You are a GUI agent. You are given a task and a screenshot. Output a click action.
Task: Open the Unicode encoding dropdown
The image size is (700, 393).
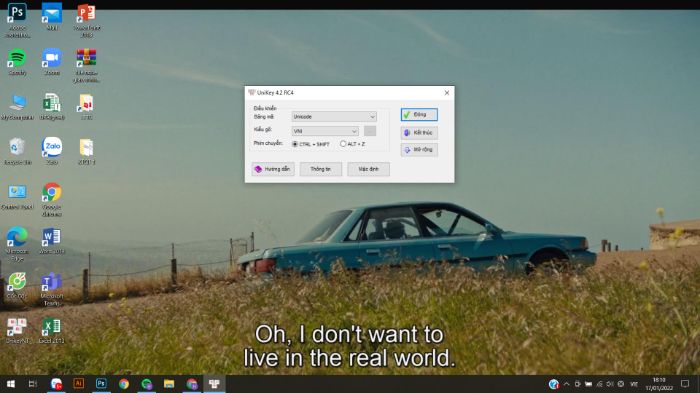click(x=334, y=117)
